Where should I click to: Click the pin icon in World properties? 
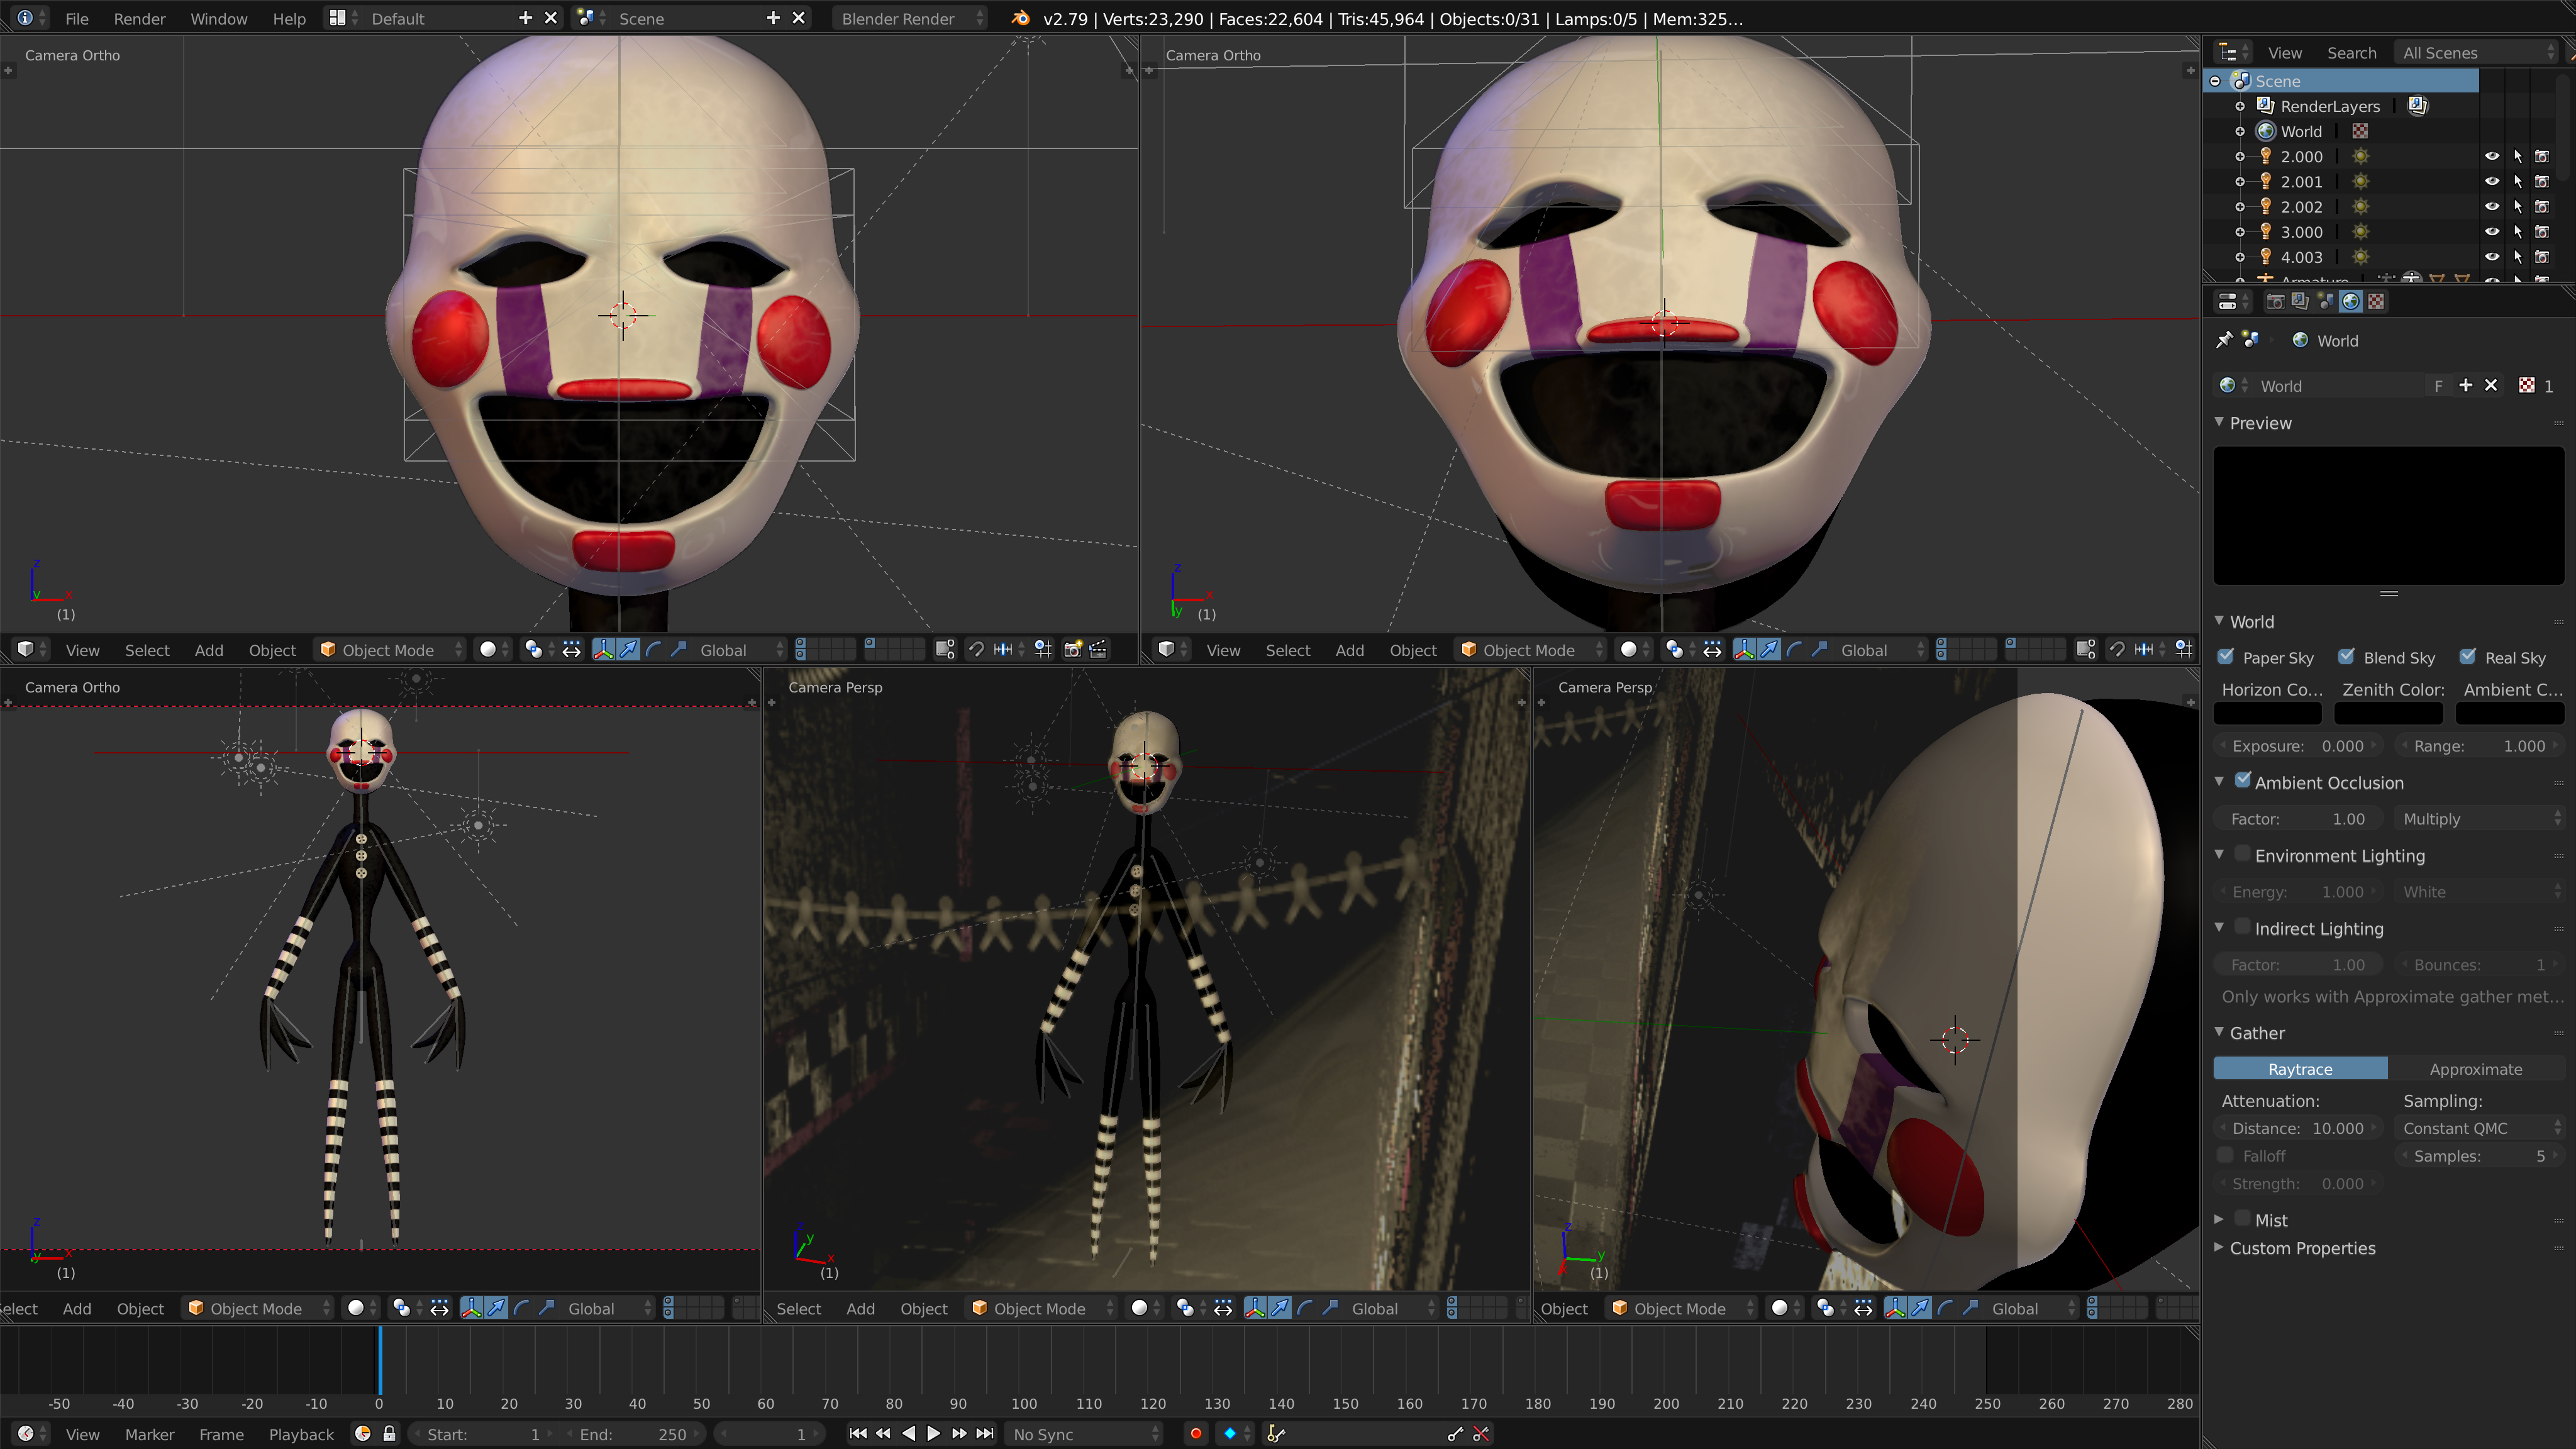[x=2224, y=340]
